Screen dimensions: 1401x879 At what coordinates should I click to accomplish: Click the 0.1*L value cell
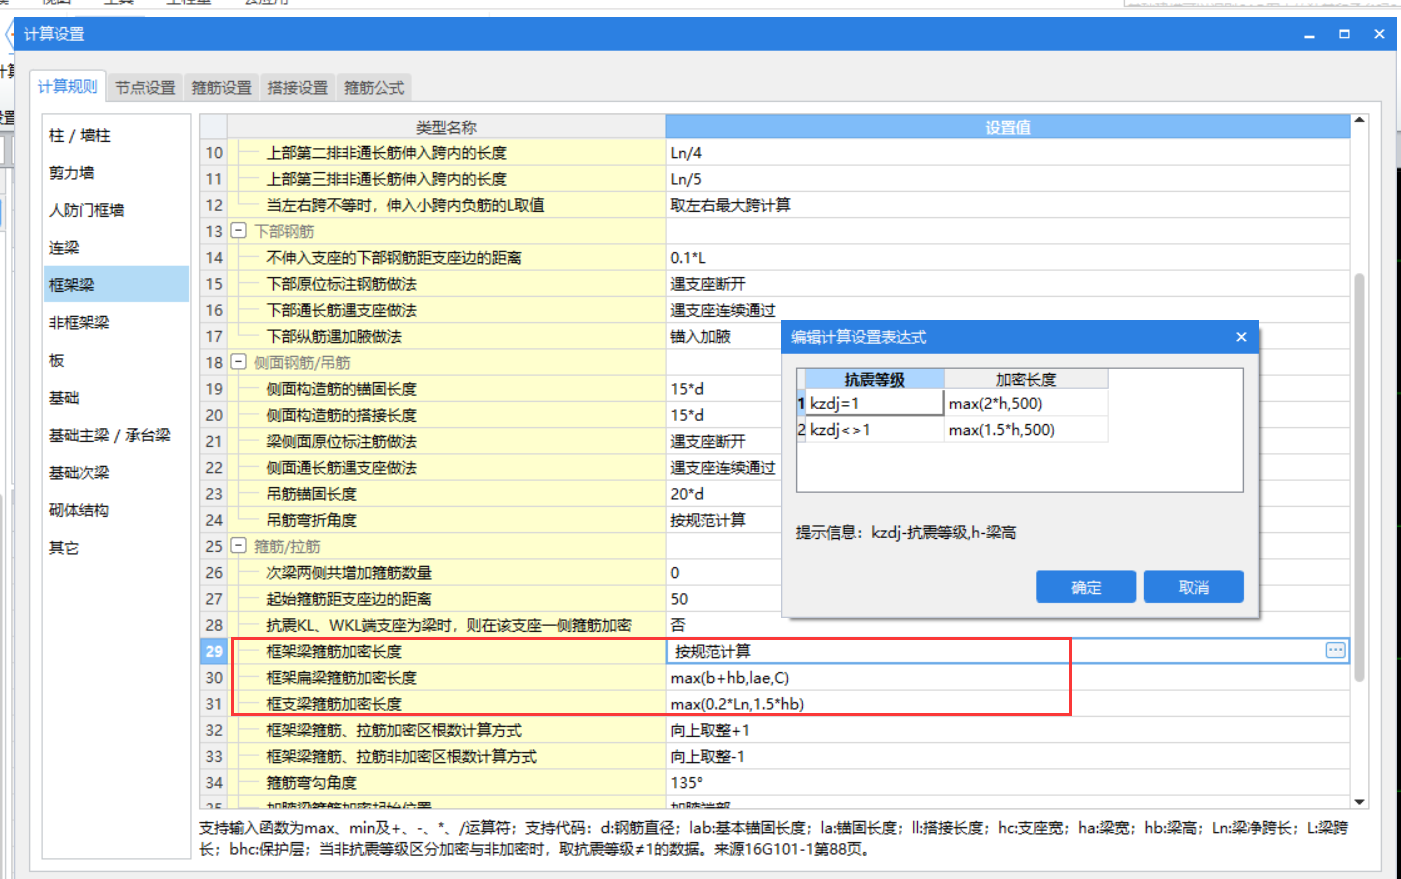(1008, 257)
